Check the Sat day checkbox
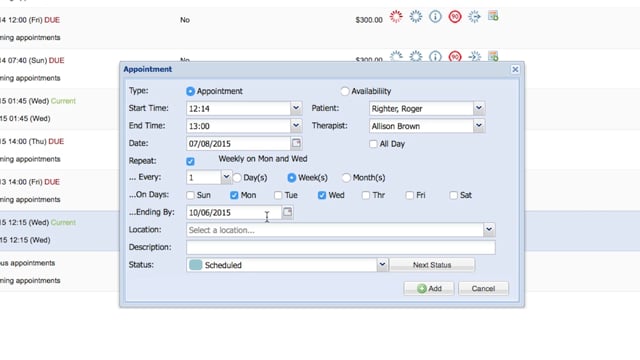This screenshot has height=360, width=640. coord(453,195)
